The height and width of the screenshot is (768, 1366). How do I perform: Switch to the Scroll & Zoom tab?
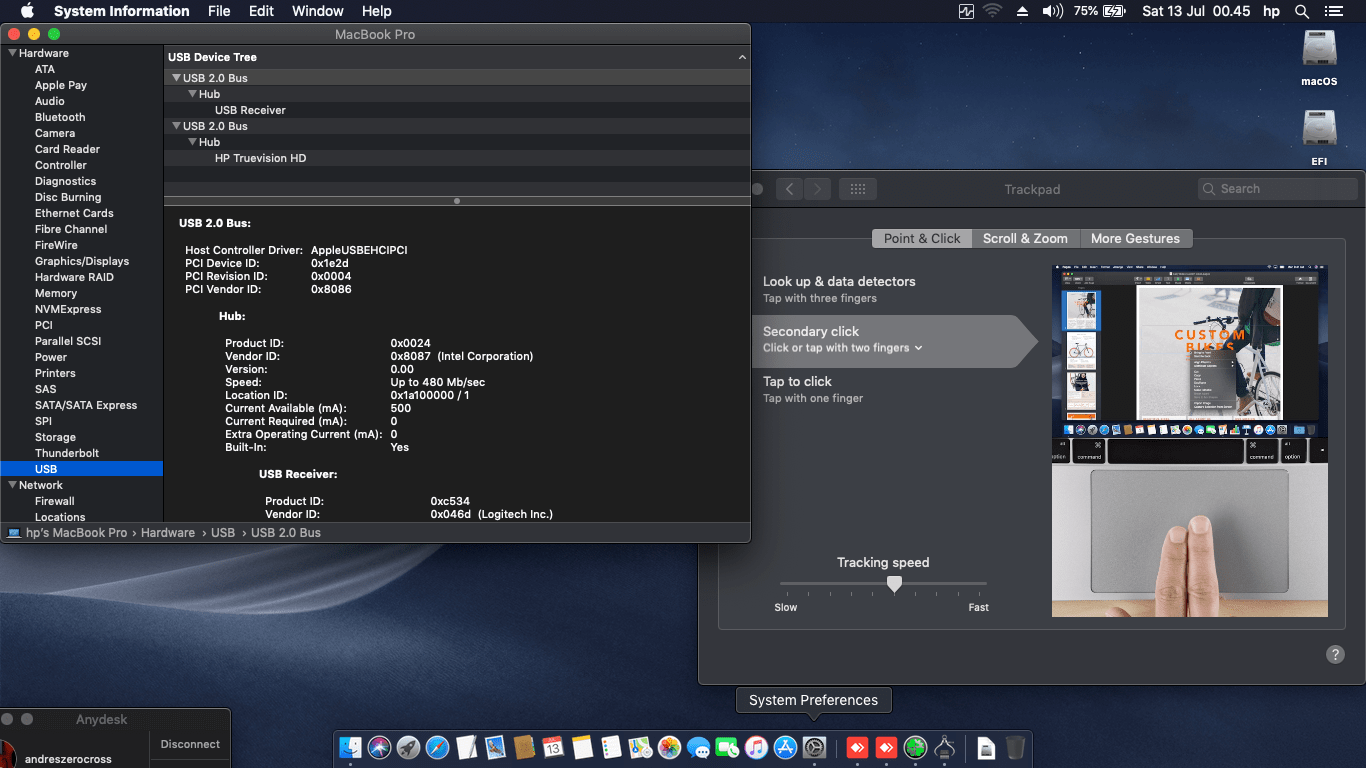pyautogui.click(x=1025, y=238)
